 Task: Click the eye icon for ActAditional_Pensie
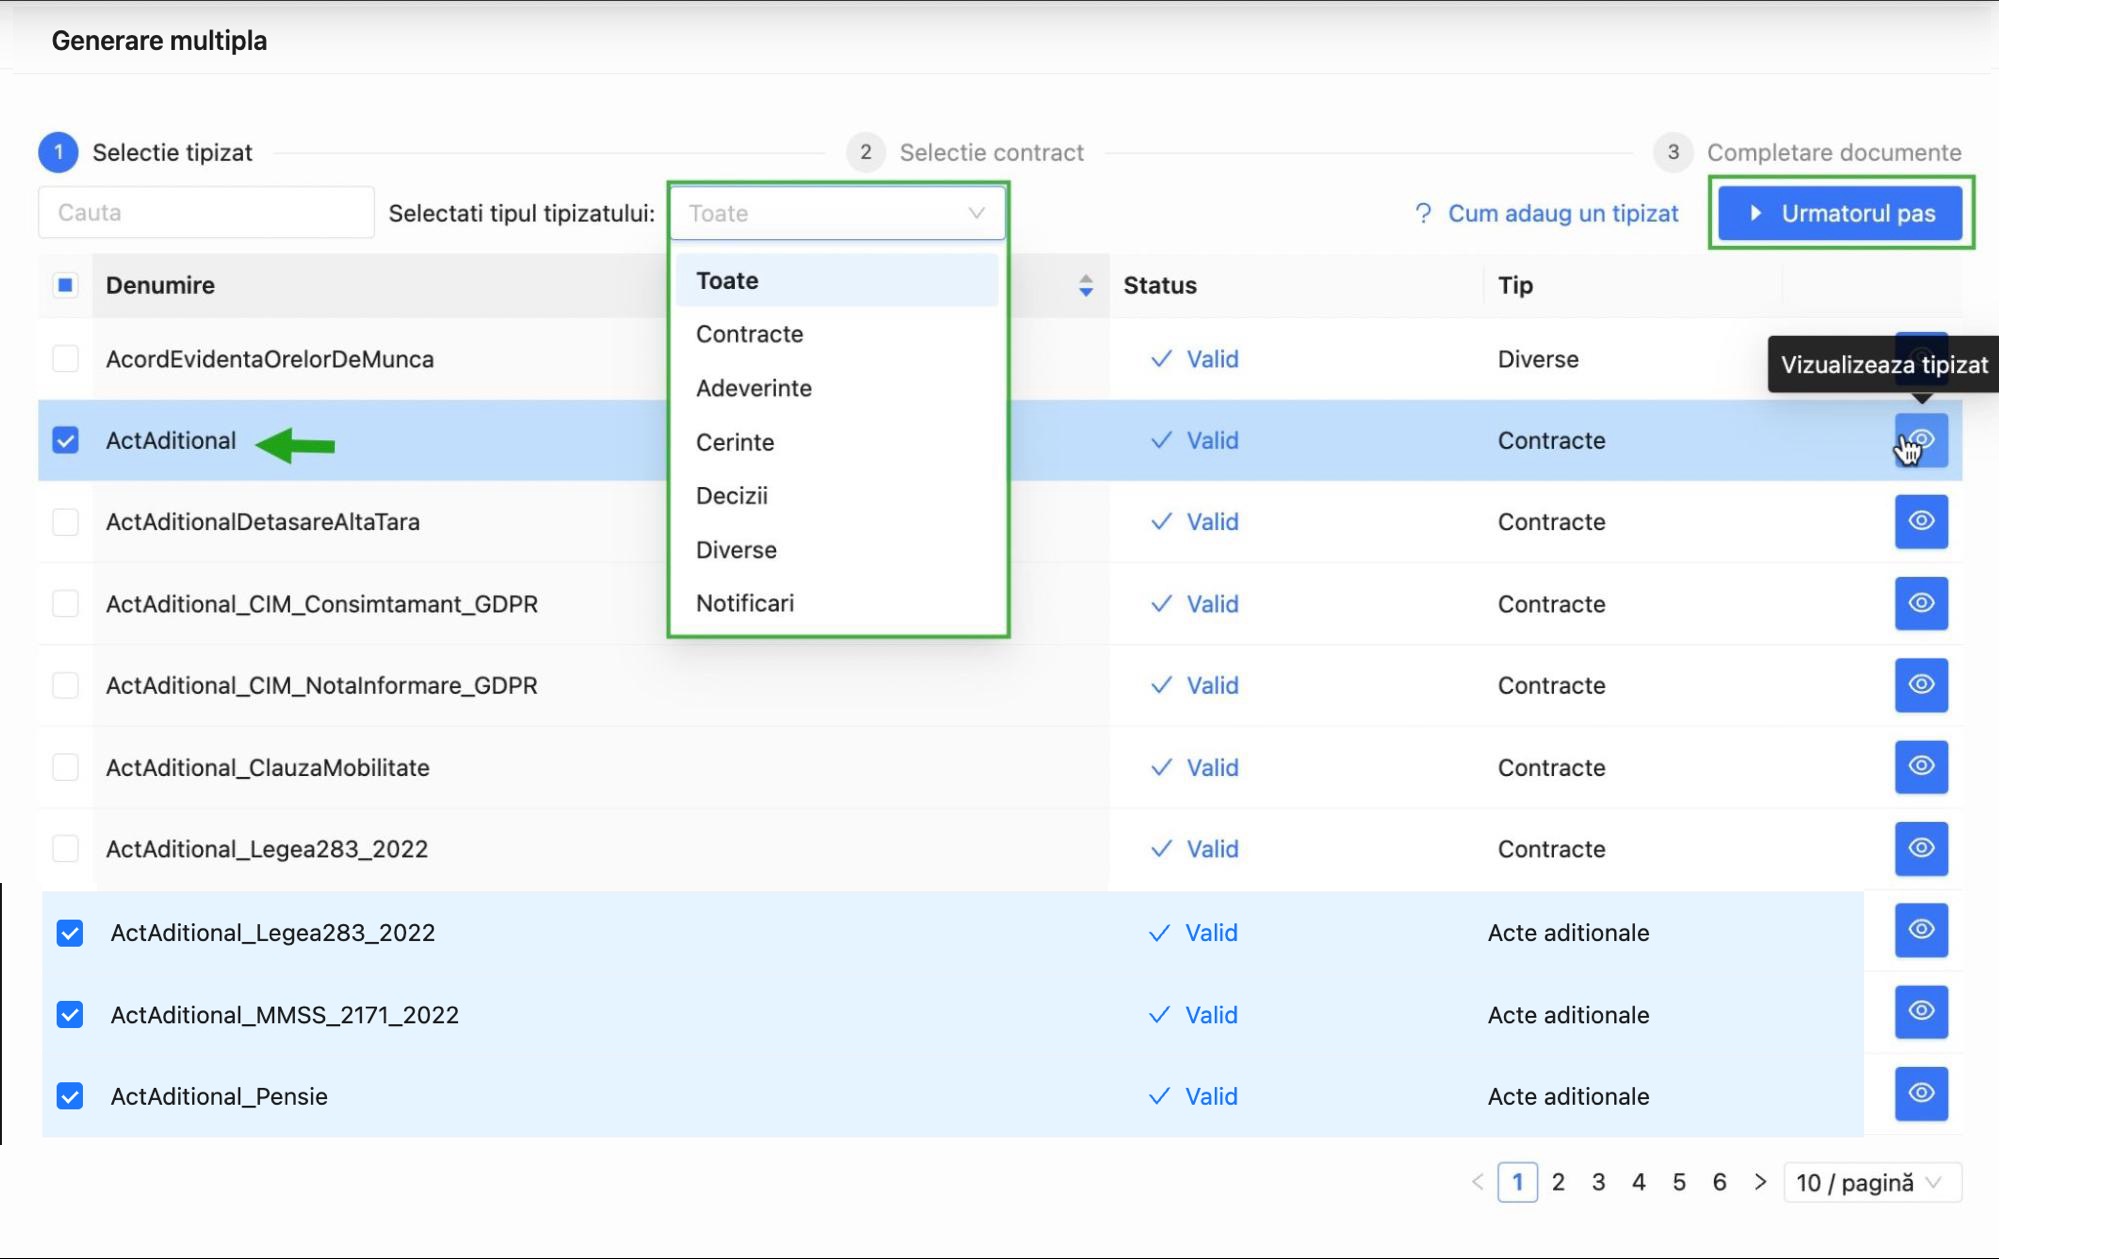pos(1921,1093)
